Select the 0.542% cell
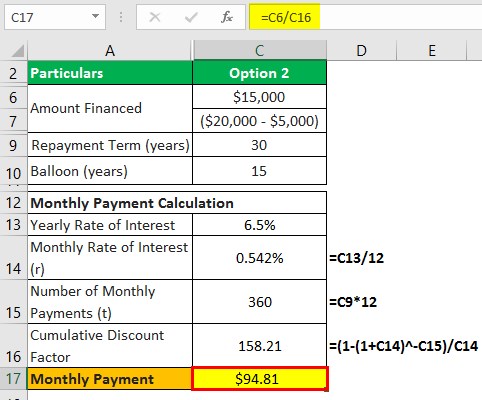The image size is (482, 400). (x=259, y=258)
